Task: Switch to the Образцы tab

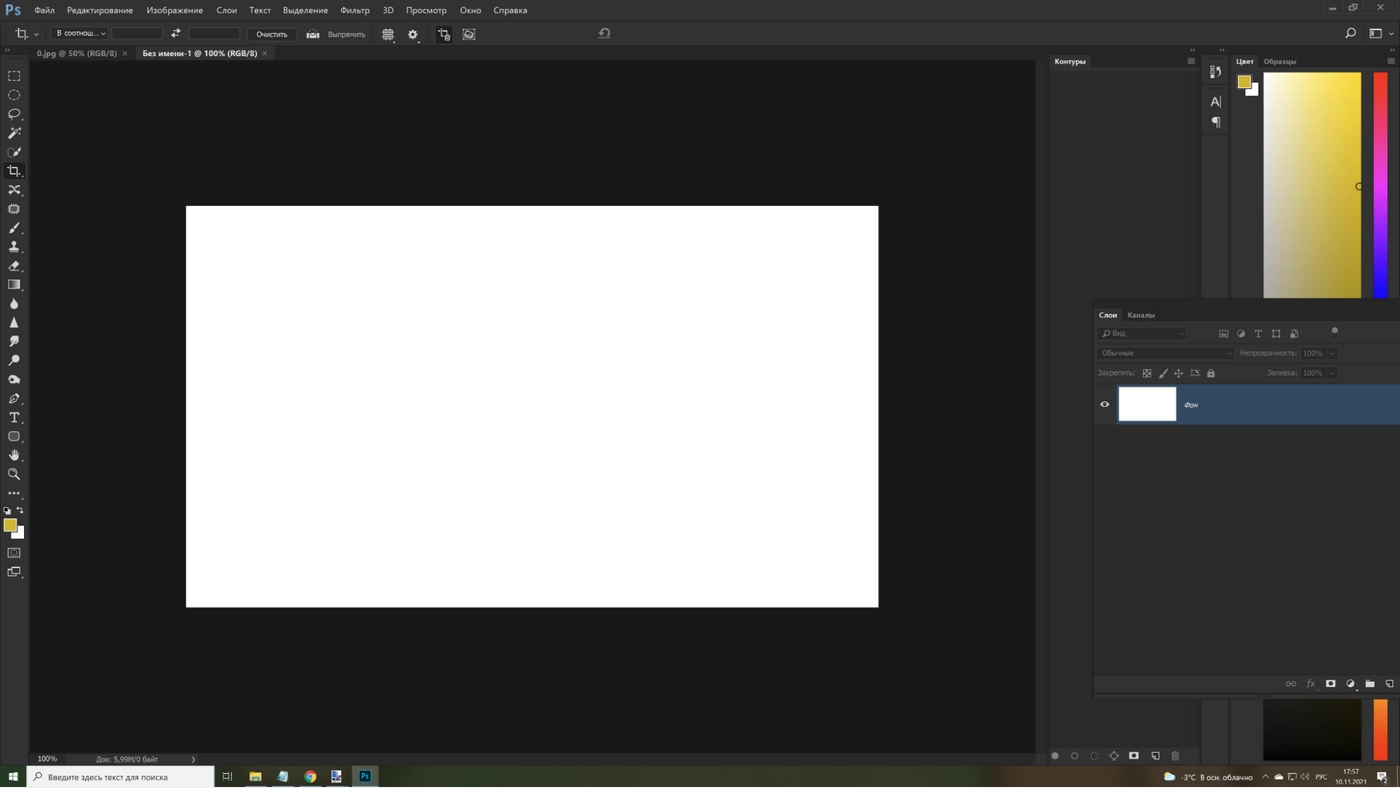Action: coord(1280,61)
